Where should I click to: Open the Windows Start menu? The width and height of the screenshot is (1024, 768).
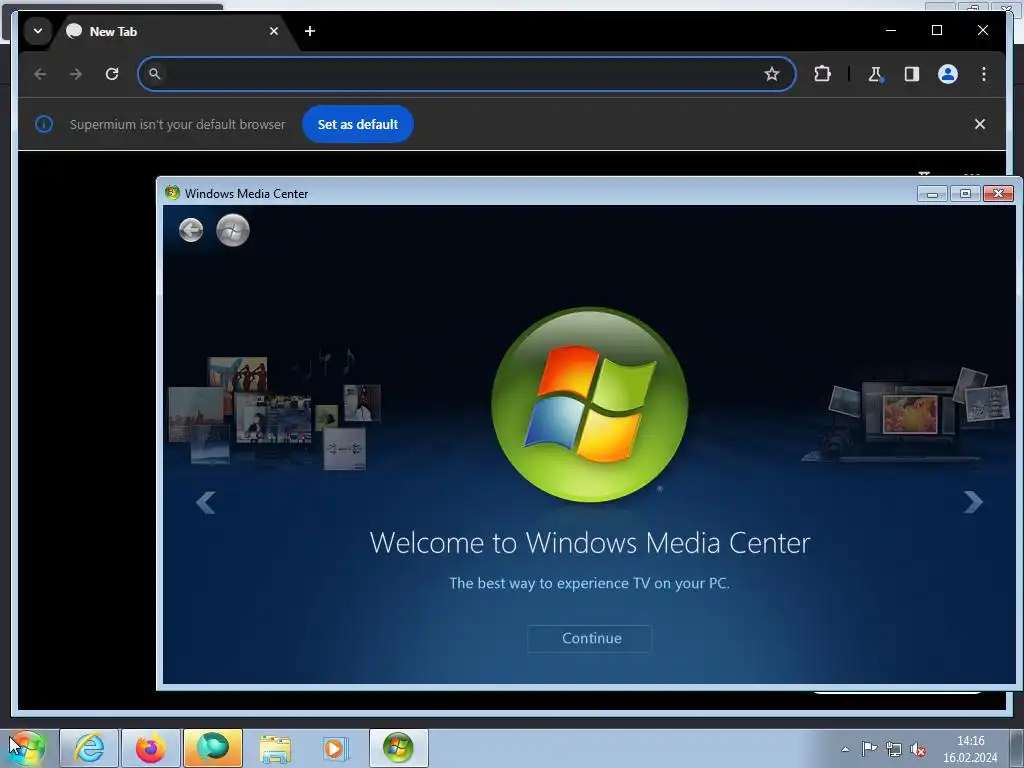(26, 748)
